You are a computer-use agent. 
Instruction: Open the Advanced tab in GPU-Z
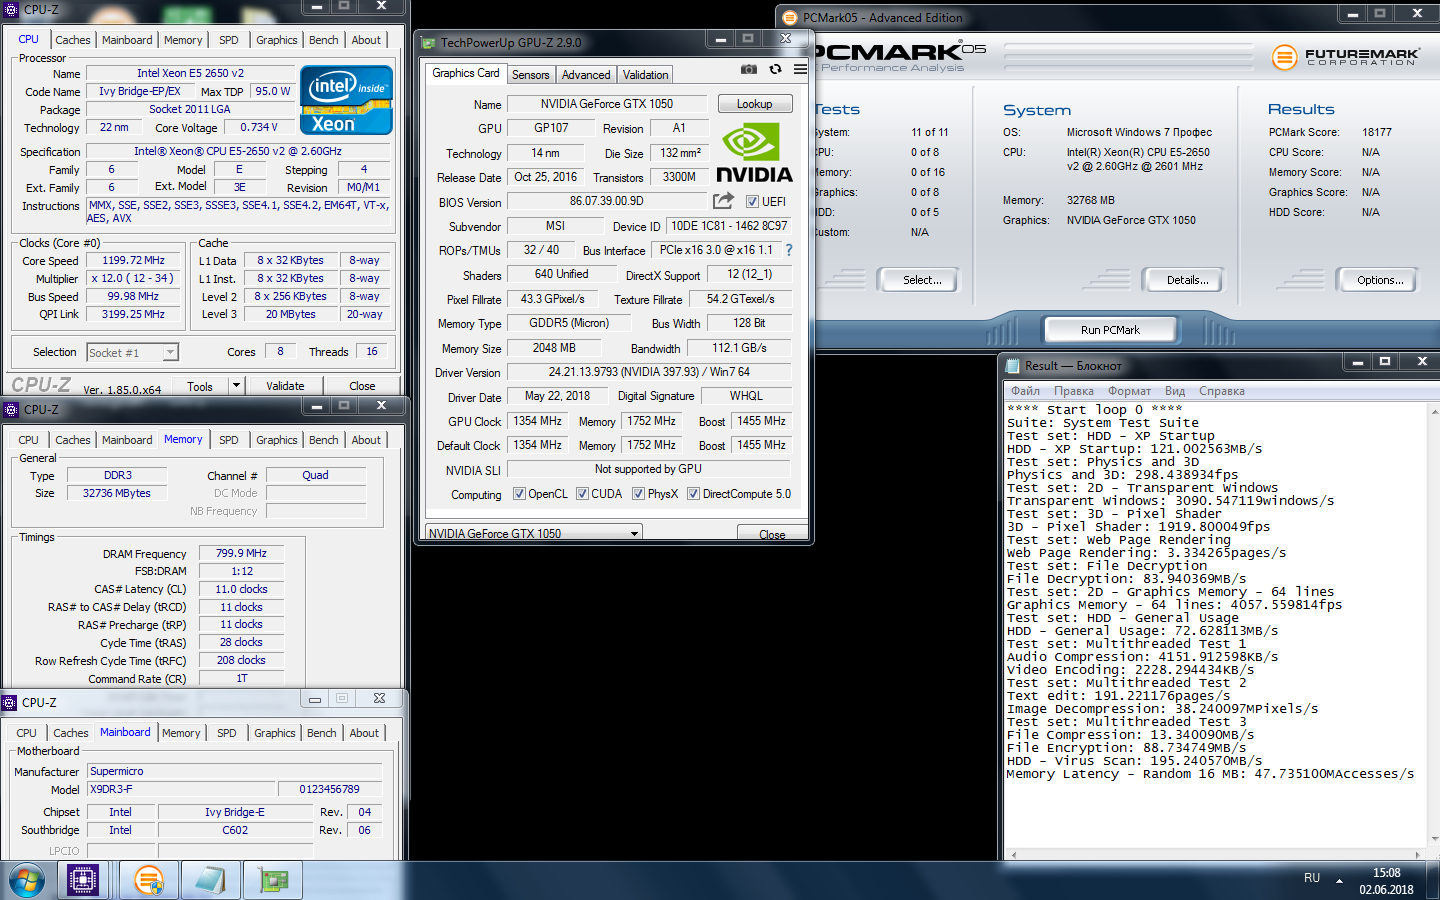pos(586,75)
